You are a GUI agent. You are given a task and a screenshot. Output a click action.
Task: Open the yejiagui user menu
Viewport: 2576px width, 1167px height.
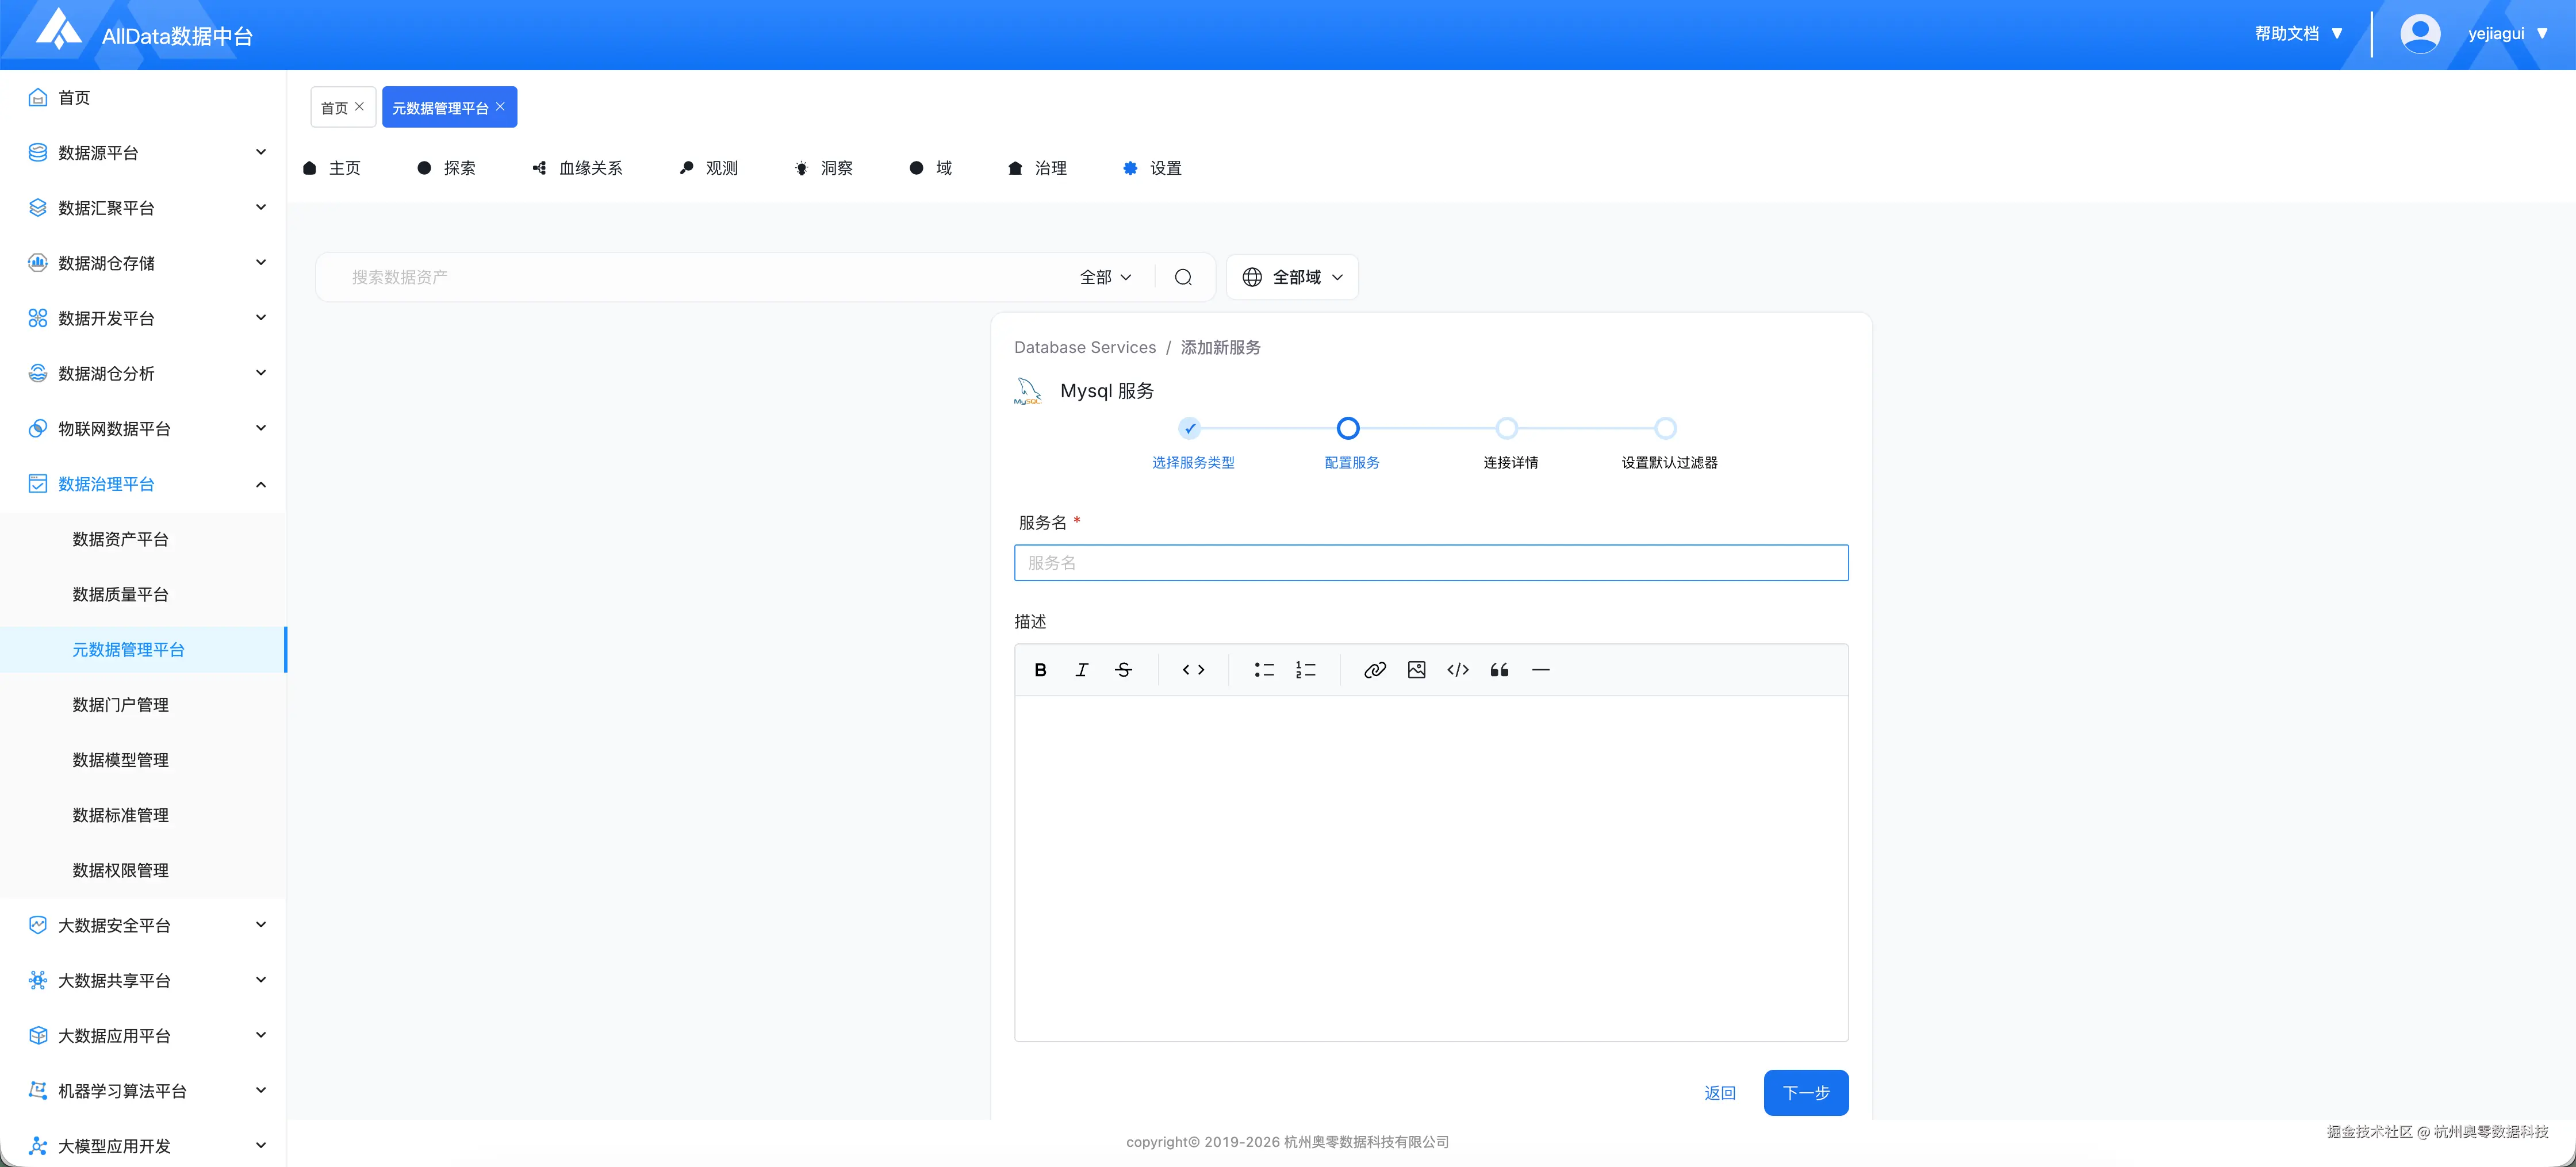pyautogui.click(x=2508, y=33)
